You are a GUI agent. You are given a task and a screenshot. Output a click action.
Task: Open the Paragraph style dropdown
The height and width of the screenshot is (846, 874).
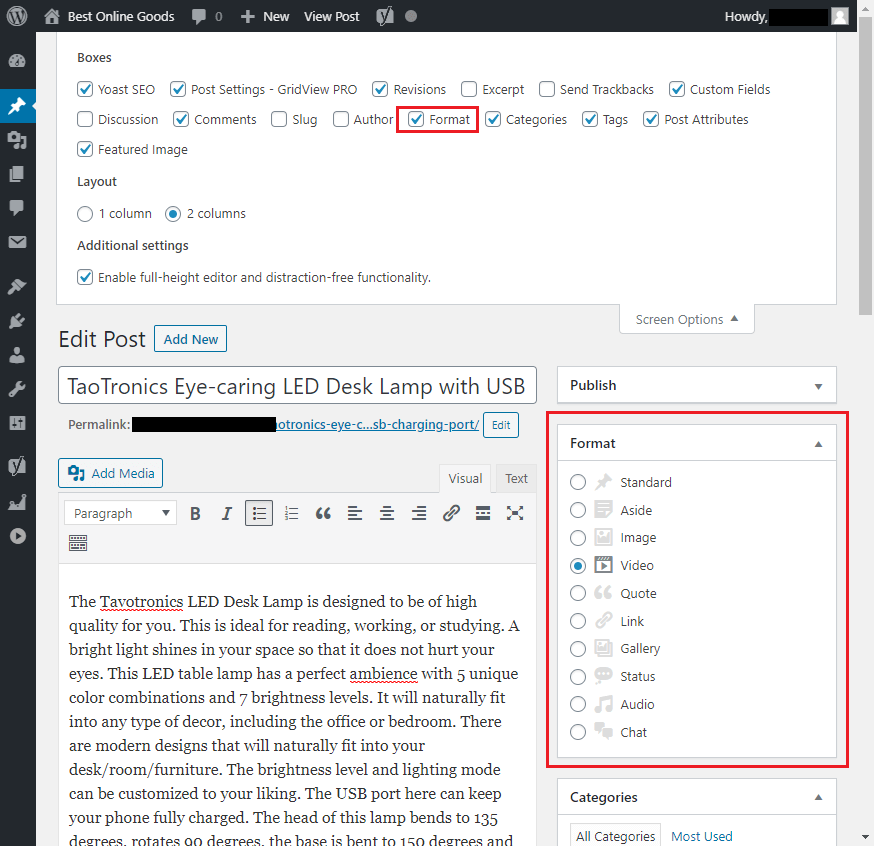(x=120, y=513)
